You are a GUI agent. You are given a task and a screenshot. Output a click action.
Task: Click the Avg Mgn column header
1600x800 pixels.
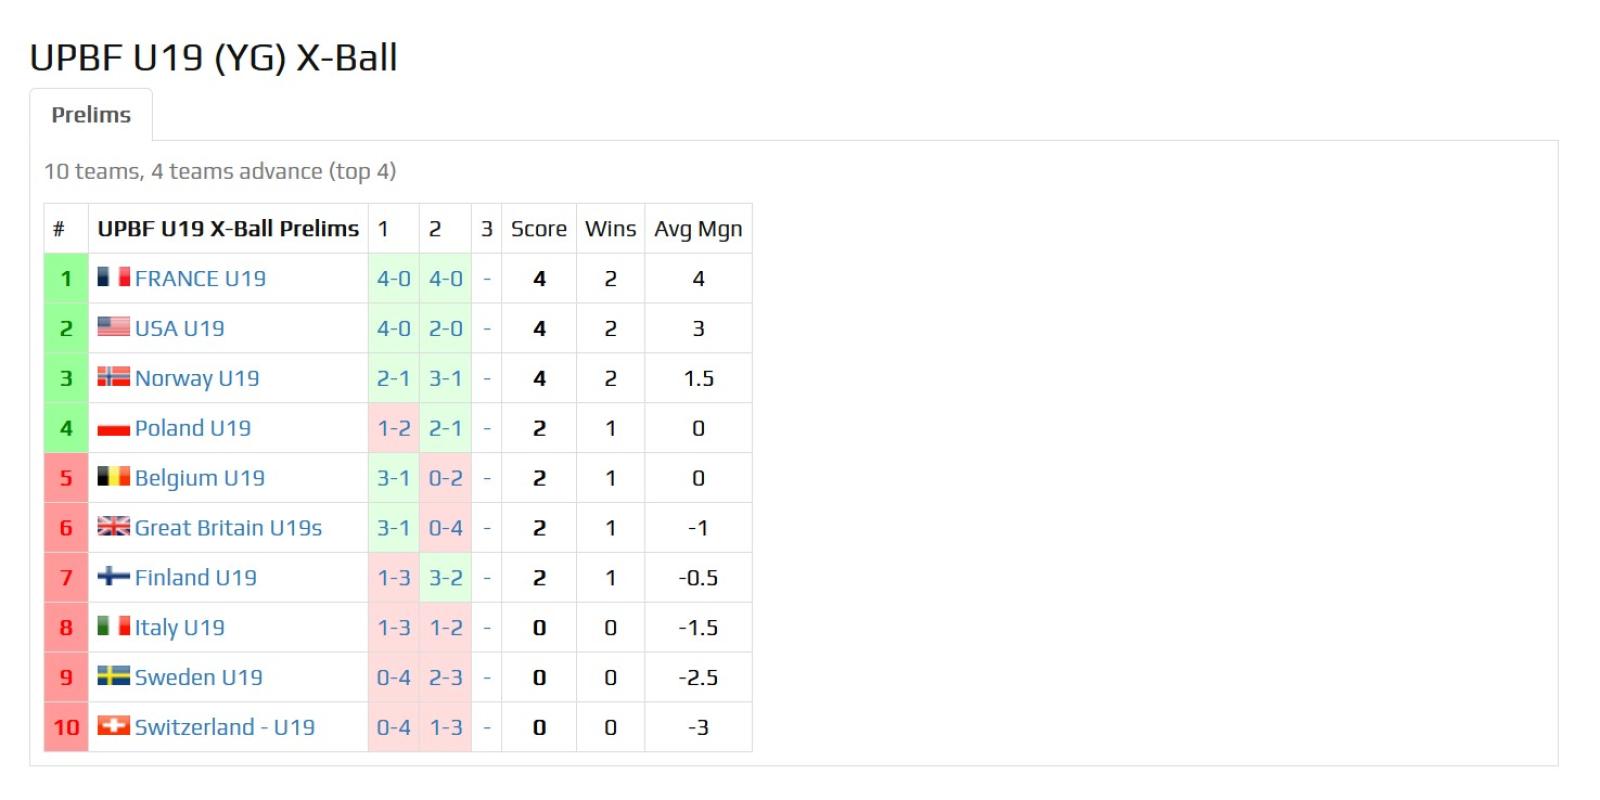698,229
